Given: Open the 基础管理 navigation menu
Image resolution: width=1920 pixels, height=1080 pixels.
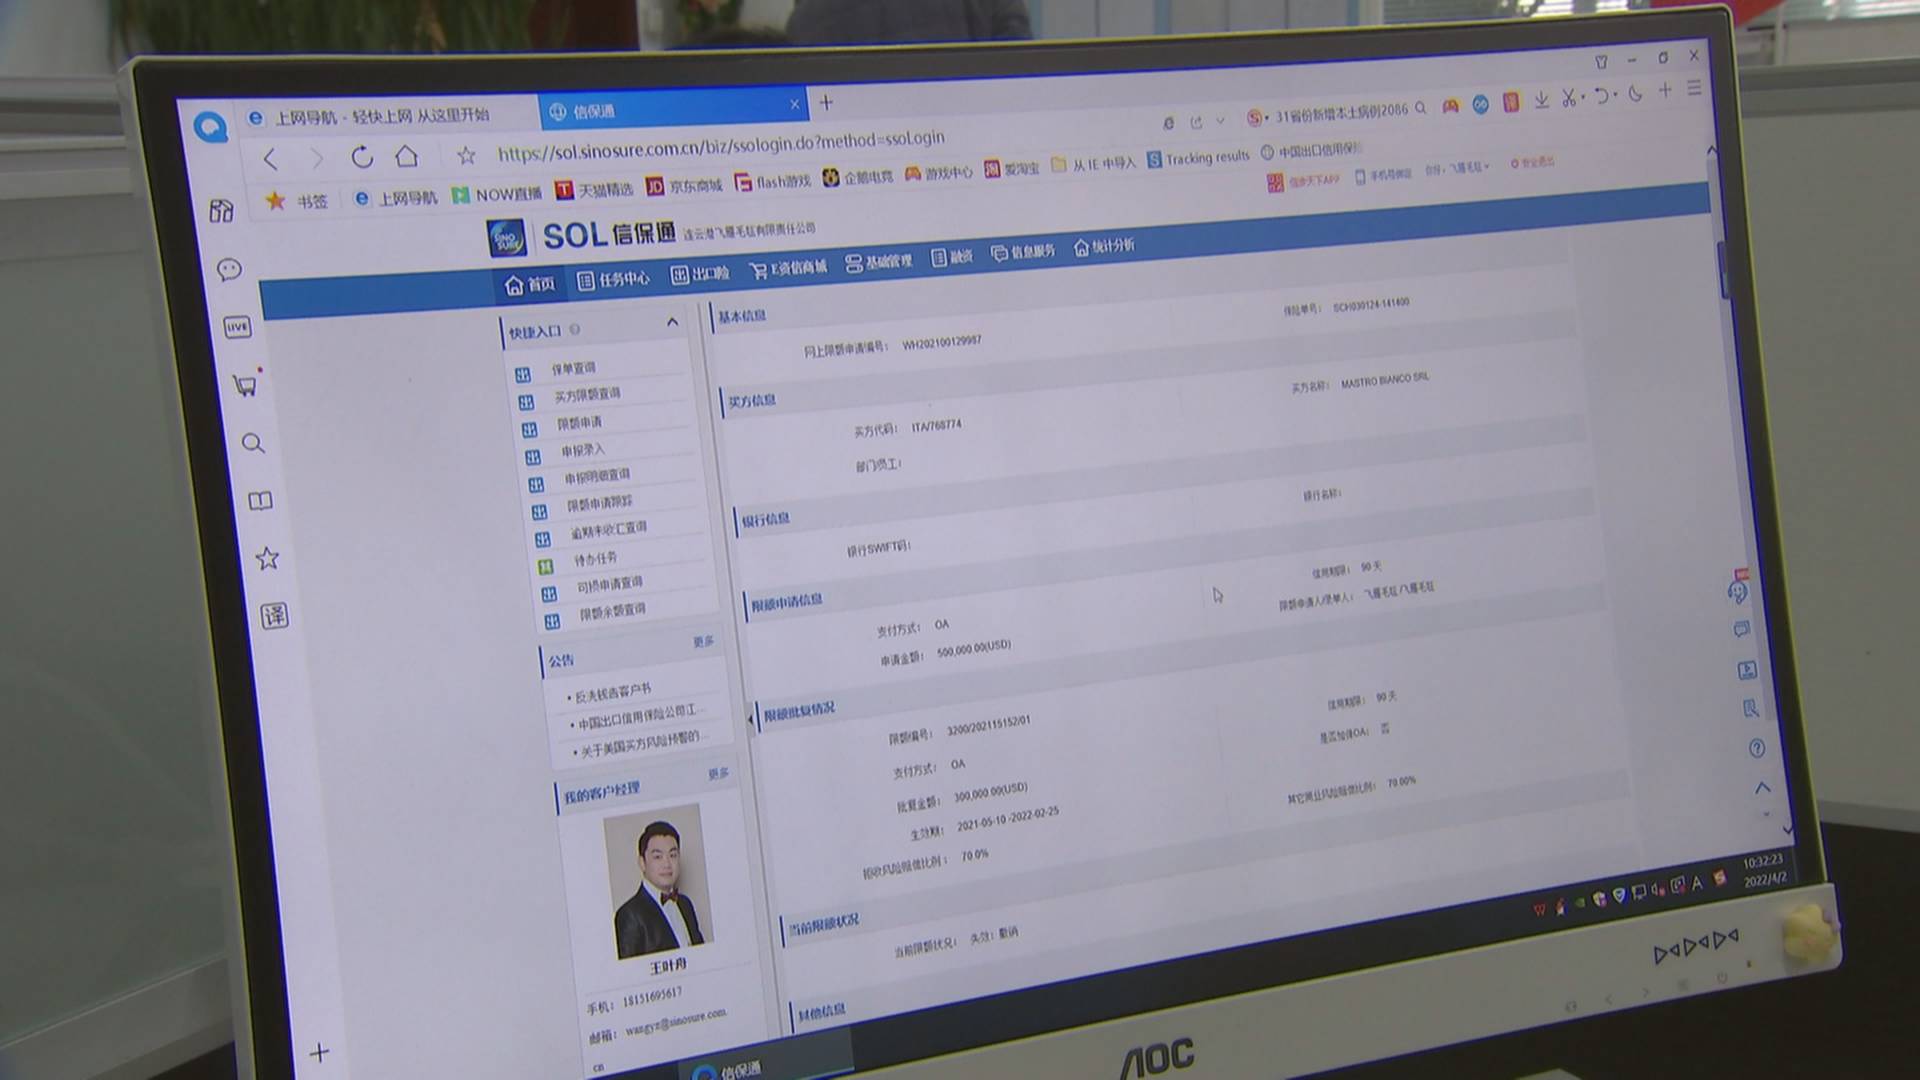Looking at the screenshot, I should tap(878, 262).
